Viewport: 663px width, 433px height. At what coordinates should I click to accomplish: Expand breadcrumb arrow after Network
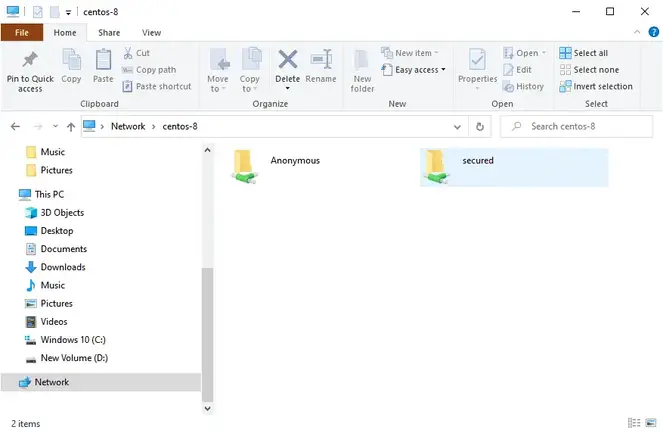pos(153,126)
